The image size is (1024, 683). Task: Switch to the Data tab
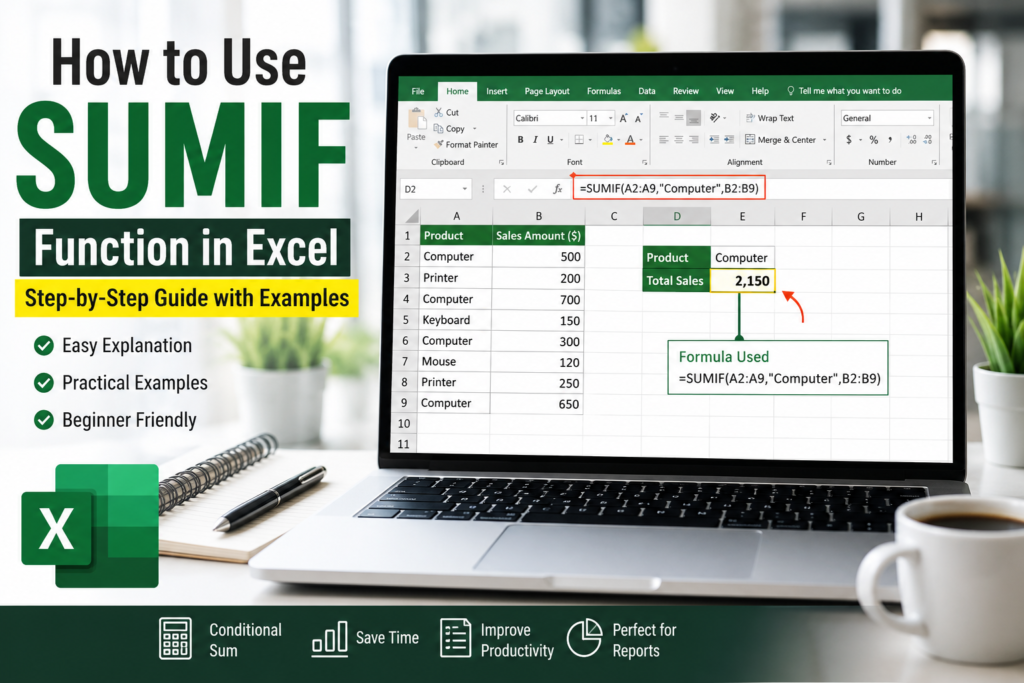pyautogui.click(x=647, y=91)
